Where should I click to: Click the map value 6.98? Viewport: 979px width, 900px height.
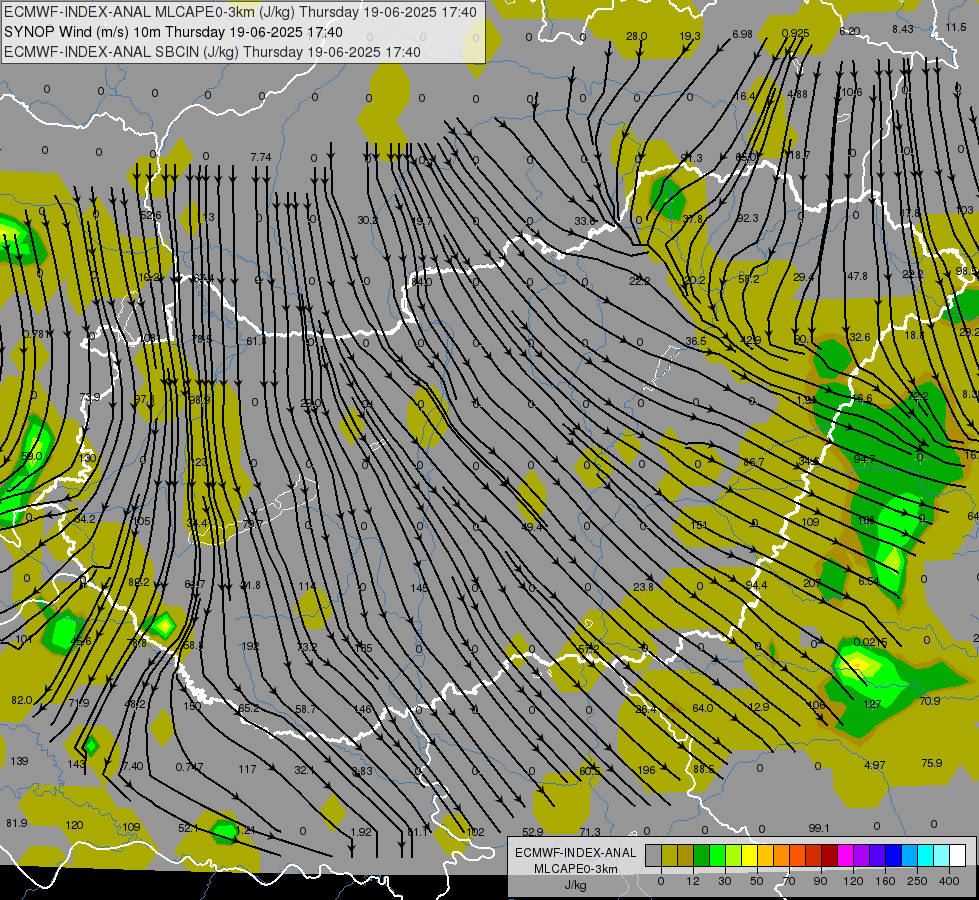point(742,34)
